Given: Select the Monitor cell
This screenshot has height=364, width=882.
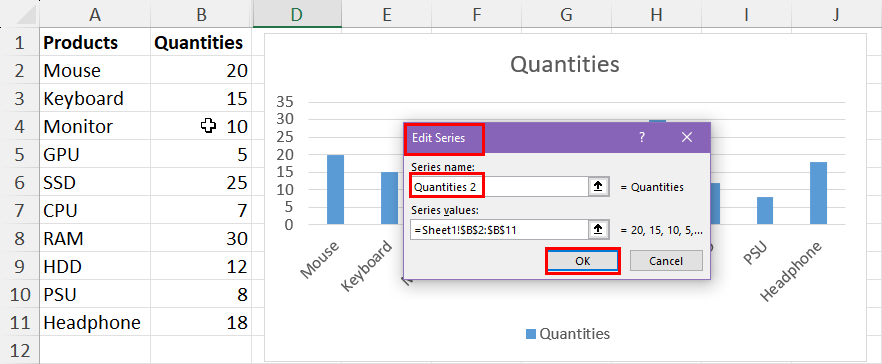Looking at the screenshot, I should 95,126.
